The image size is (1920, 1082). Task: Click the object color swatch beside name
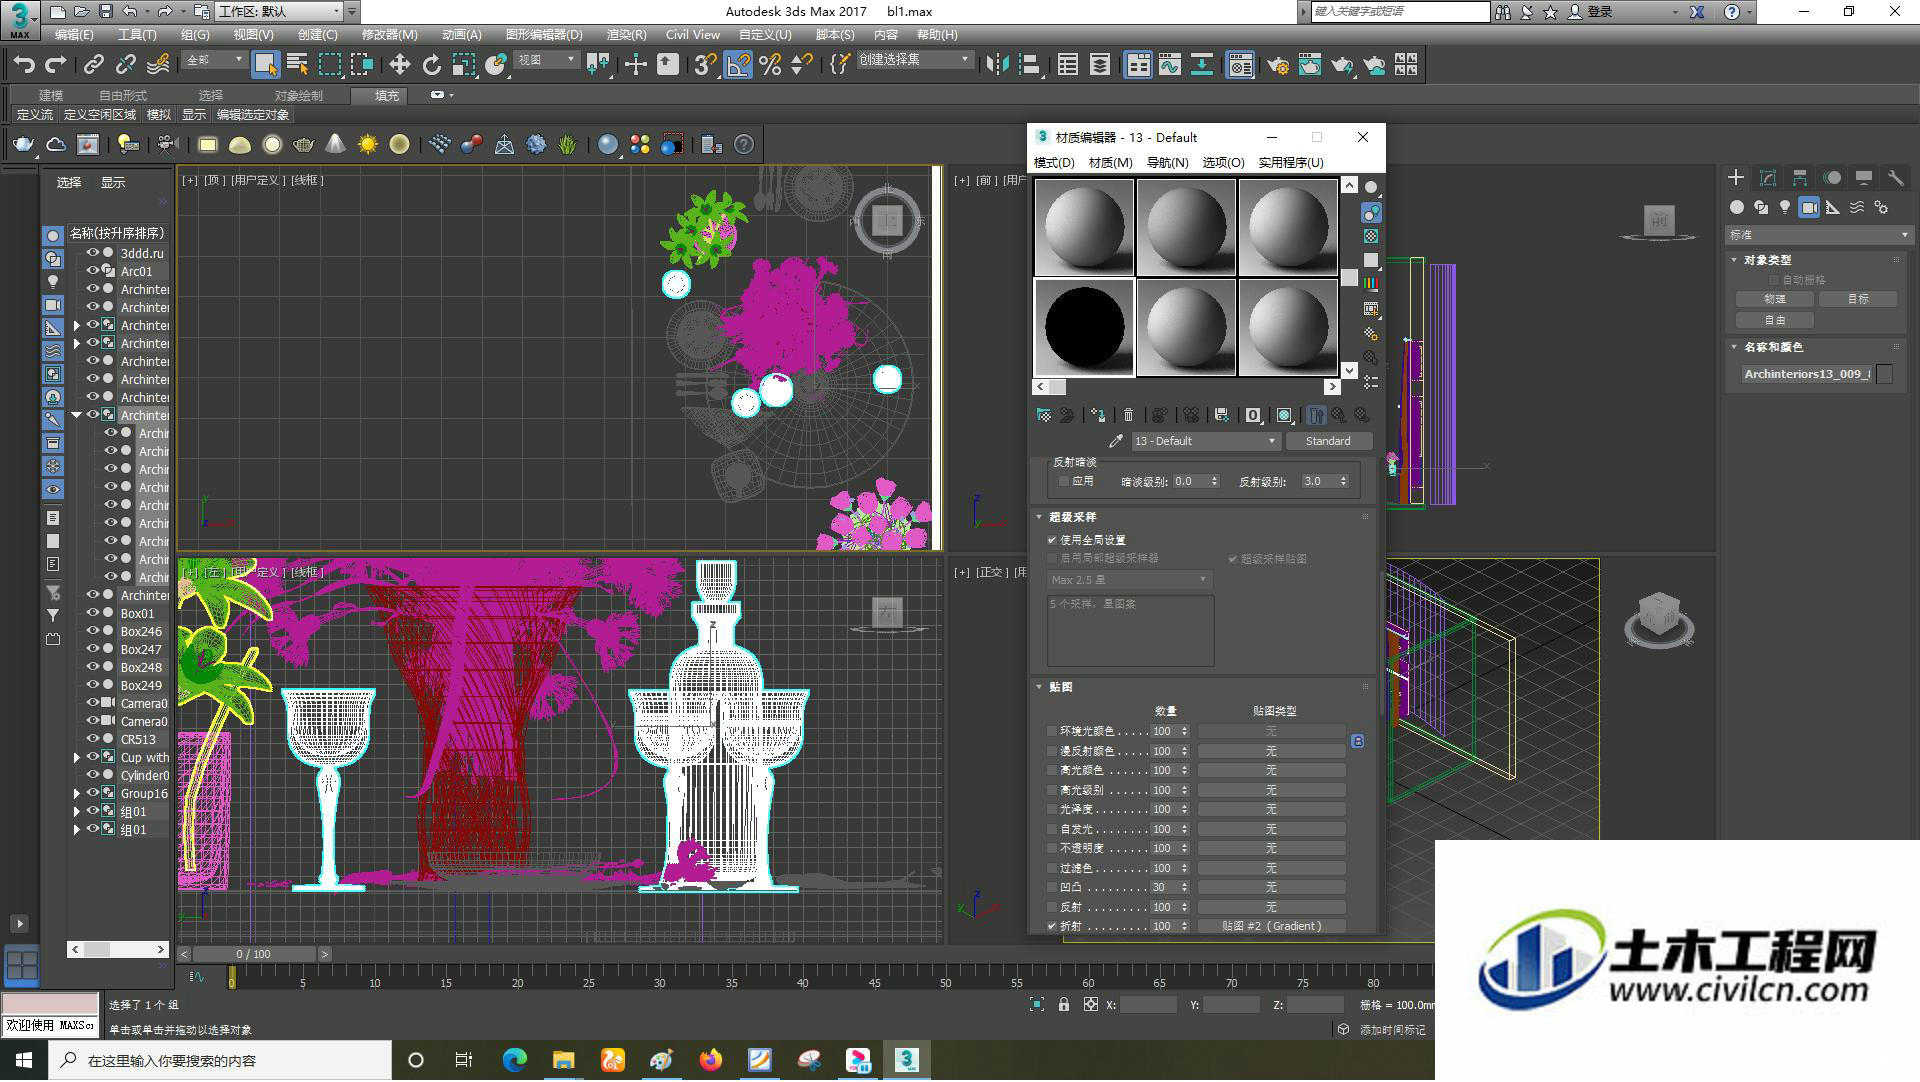coord(1885,374)
